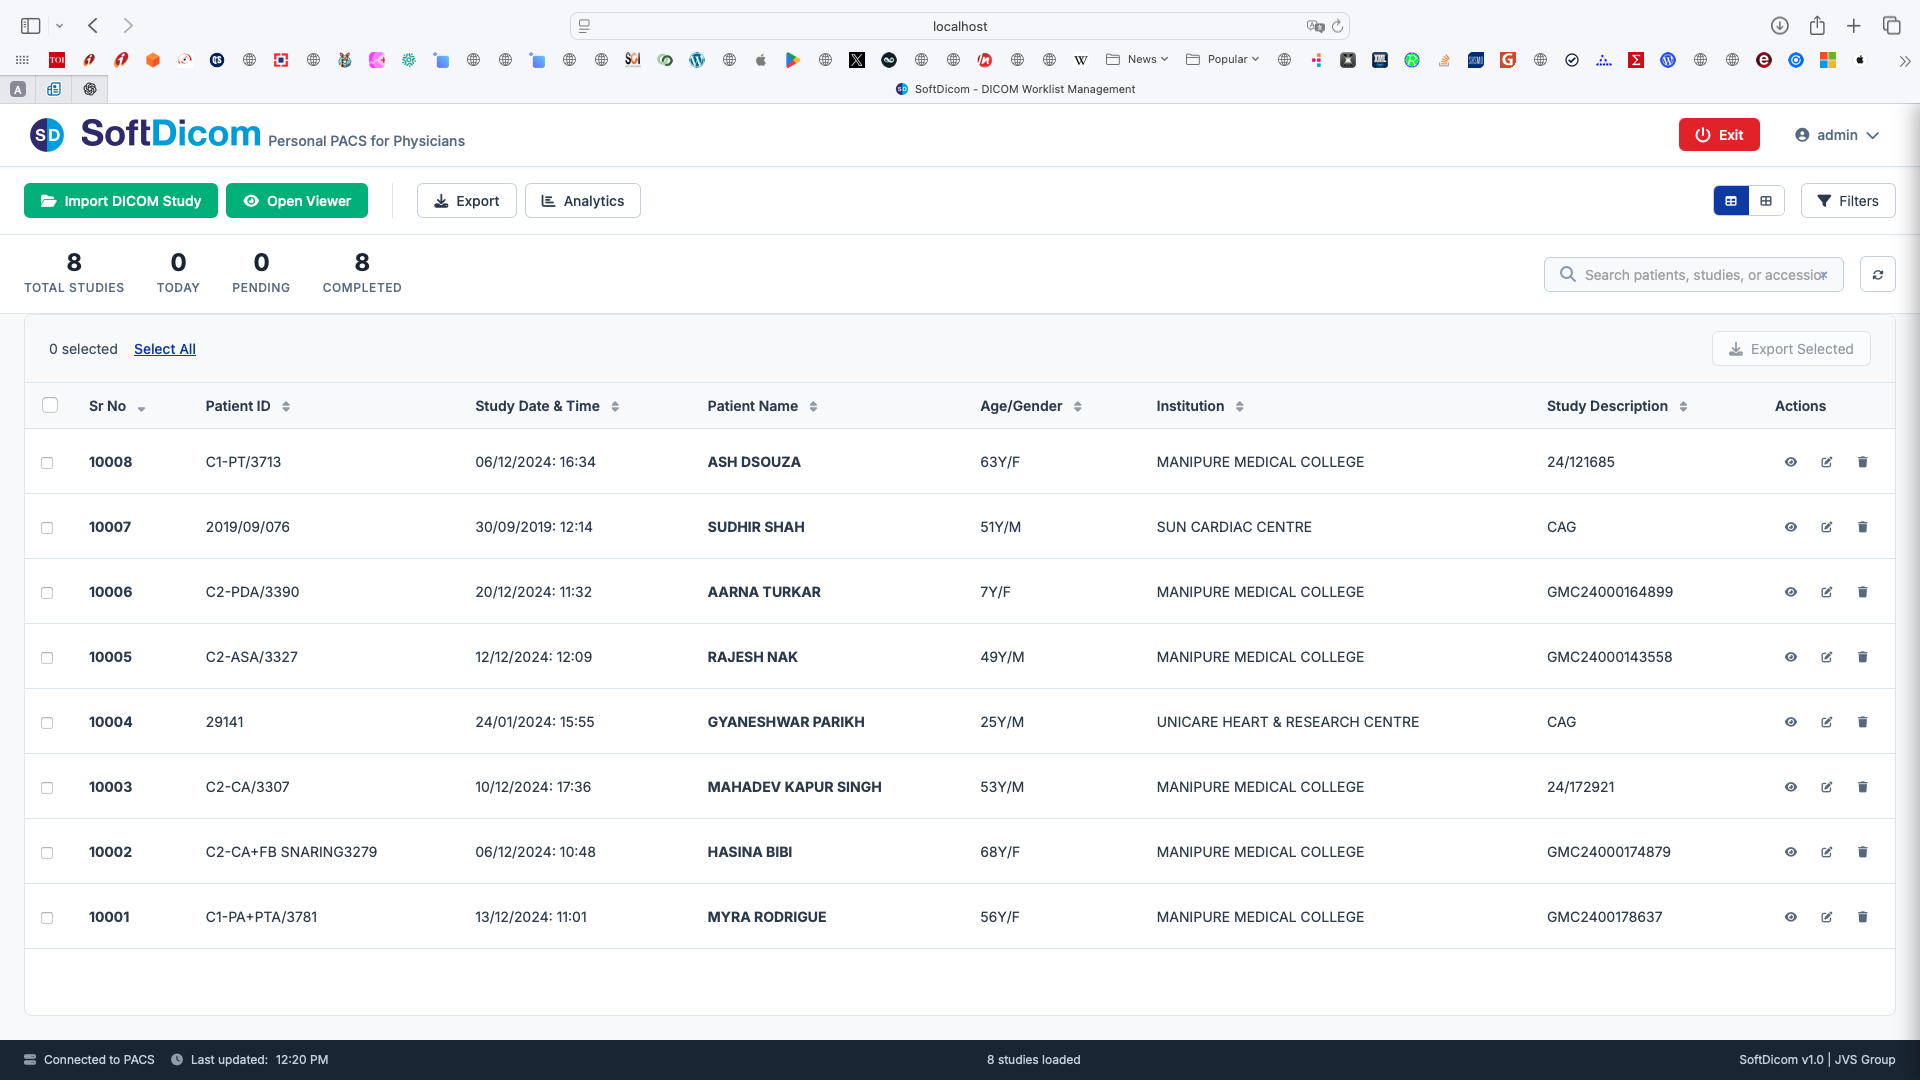
Task: Switch to grid view layout
Action: pos(1766,201)
